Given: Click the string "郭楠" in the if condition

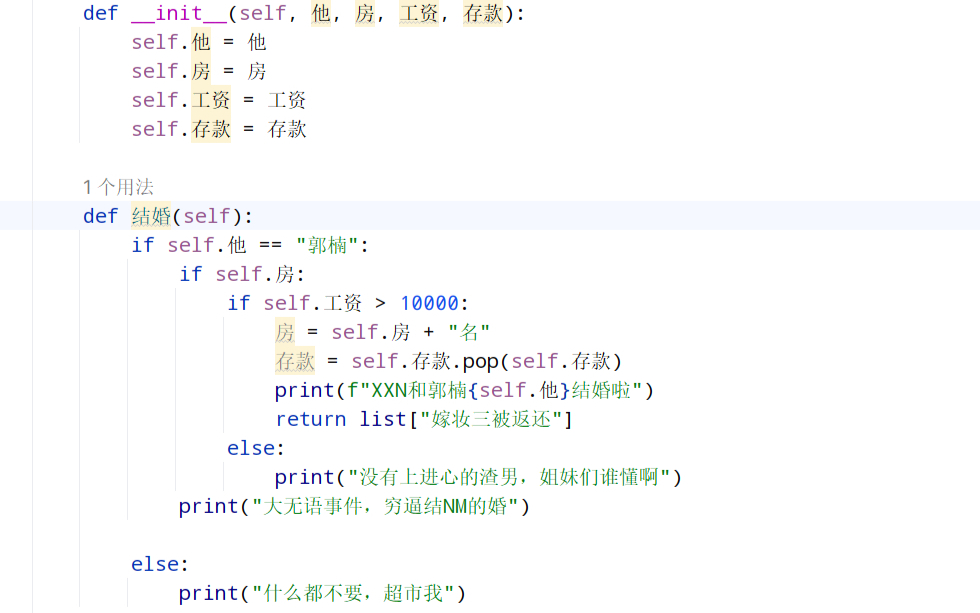Looking at the screenshot, I should tap(327, 245).
